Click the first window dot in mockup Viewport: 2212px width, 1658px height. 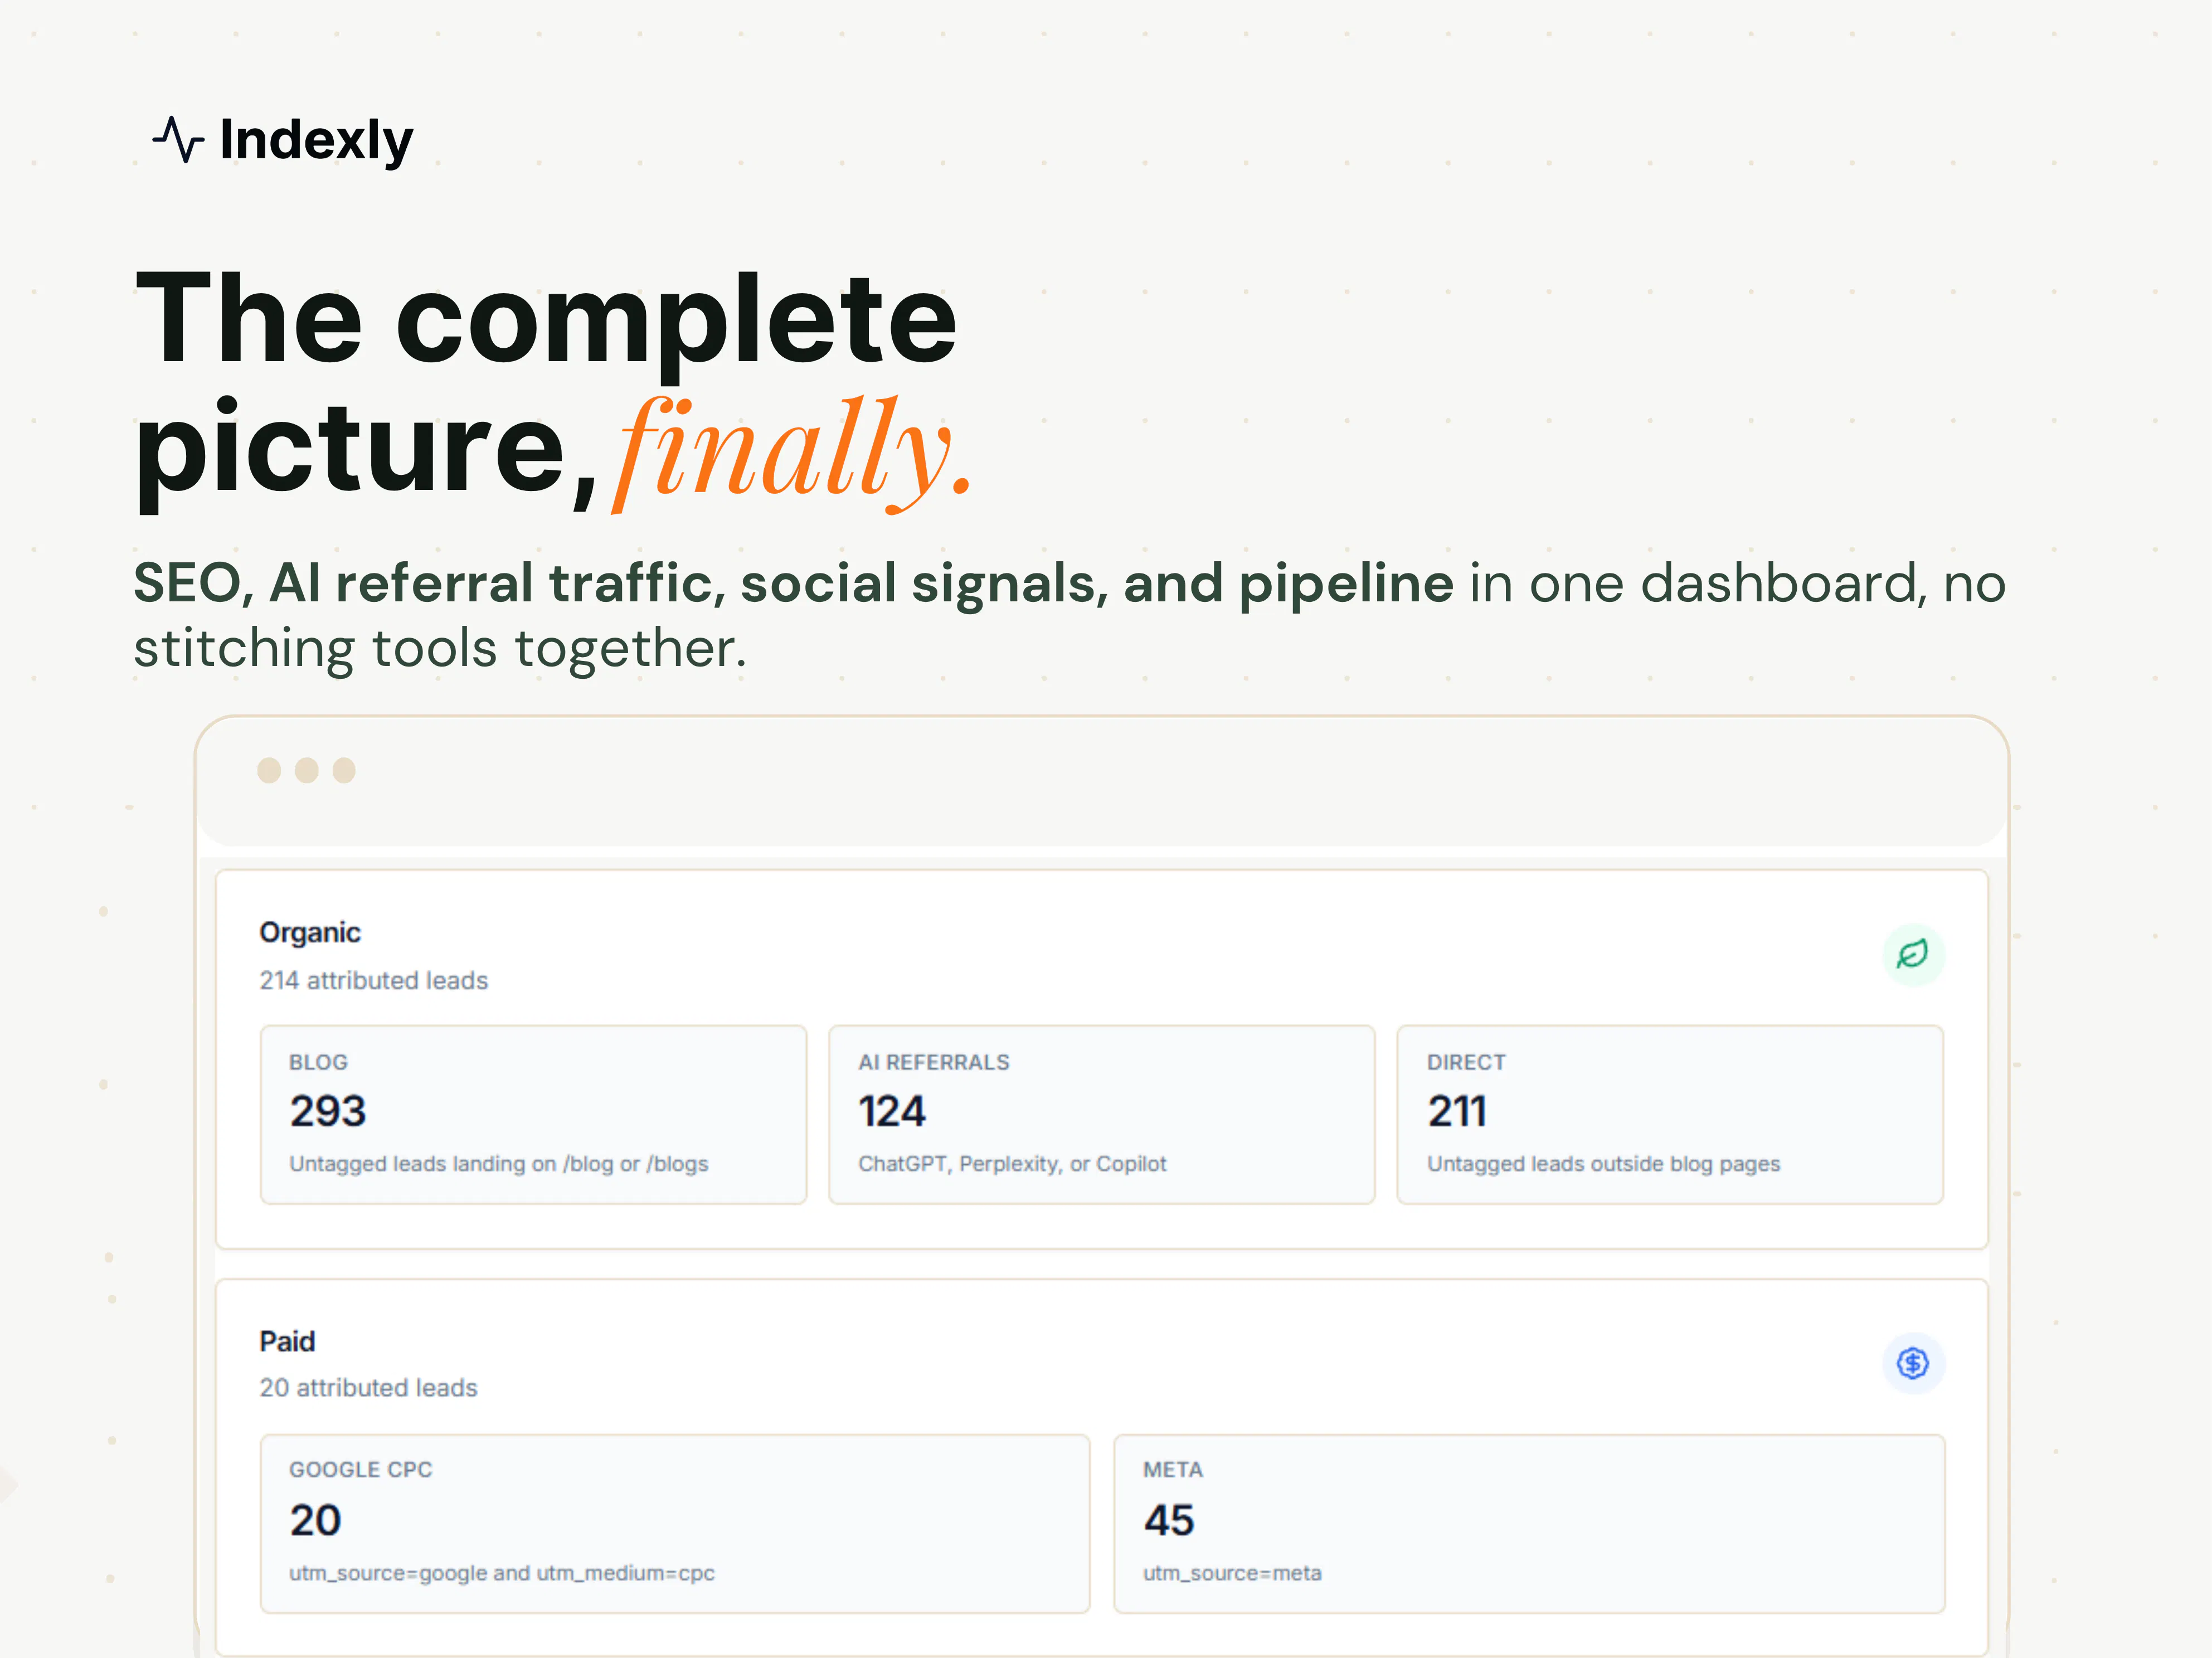(269, 770)
